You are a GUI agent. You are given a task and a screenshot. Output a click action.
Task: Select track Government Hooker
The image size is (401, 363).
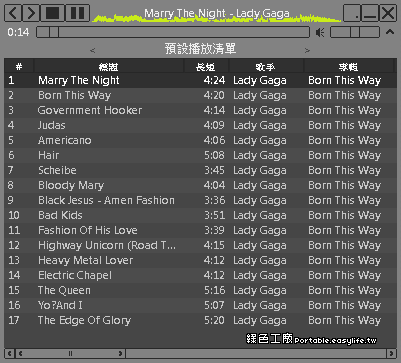[200, 110]
